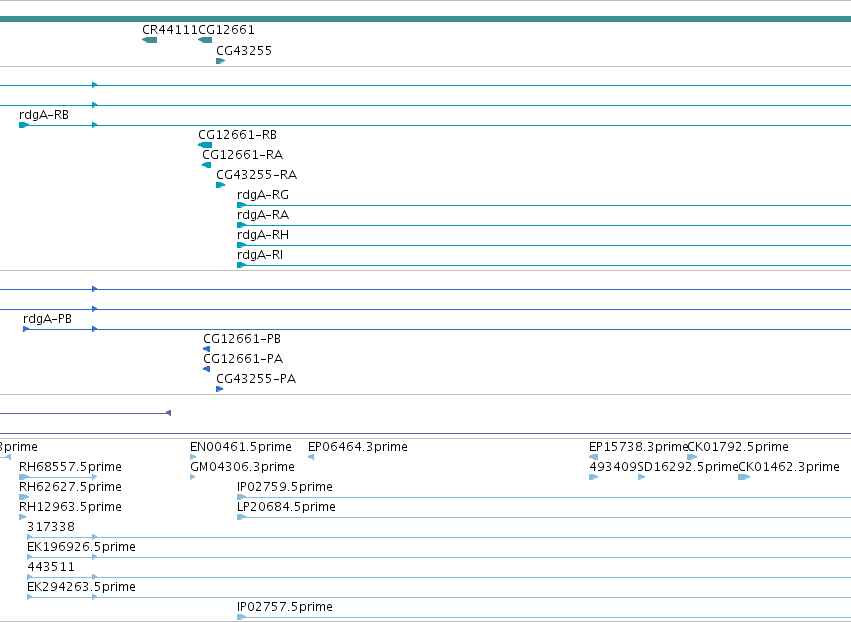Screen dimensions: 851x622
Task: Click the RH12963.5prime EST glyph
Action: (22, 517)
